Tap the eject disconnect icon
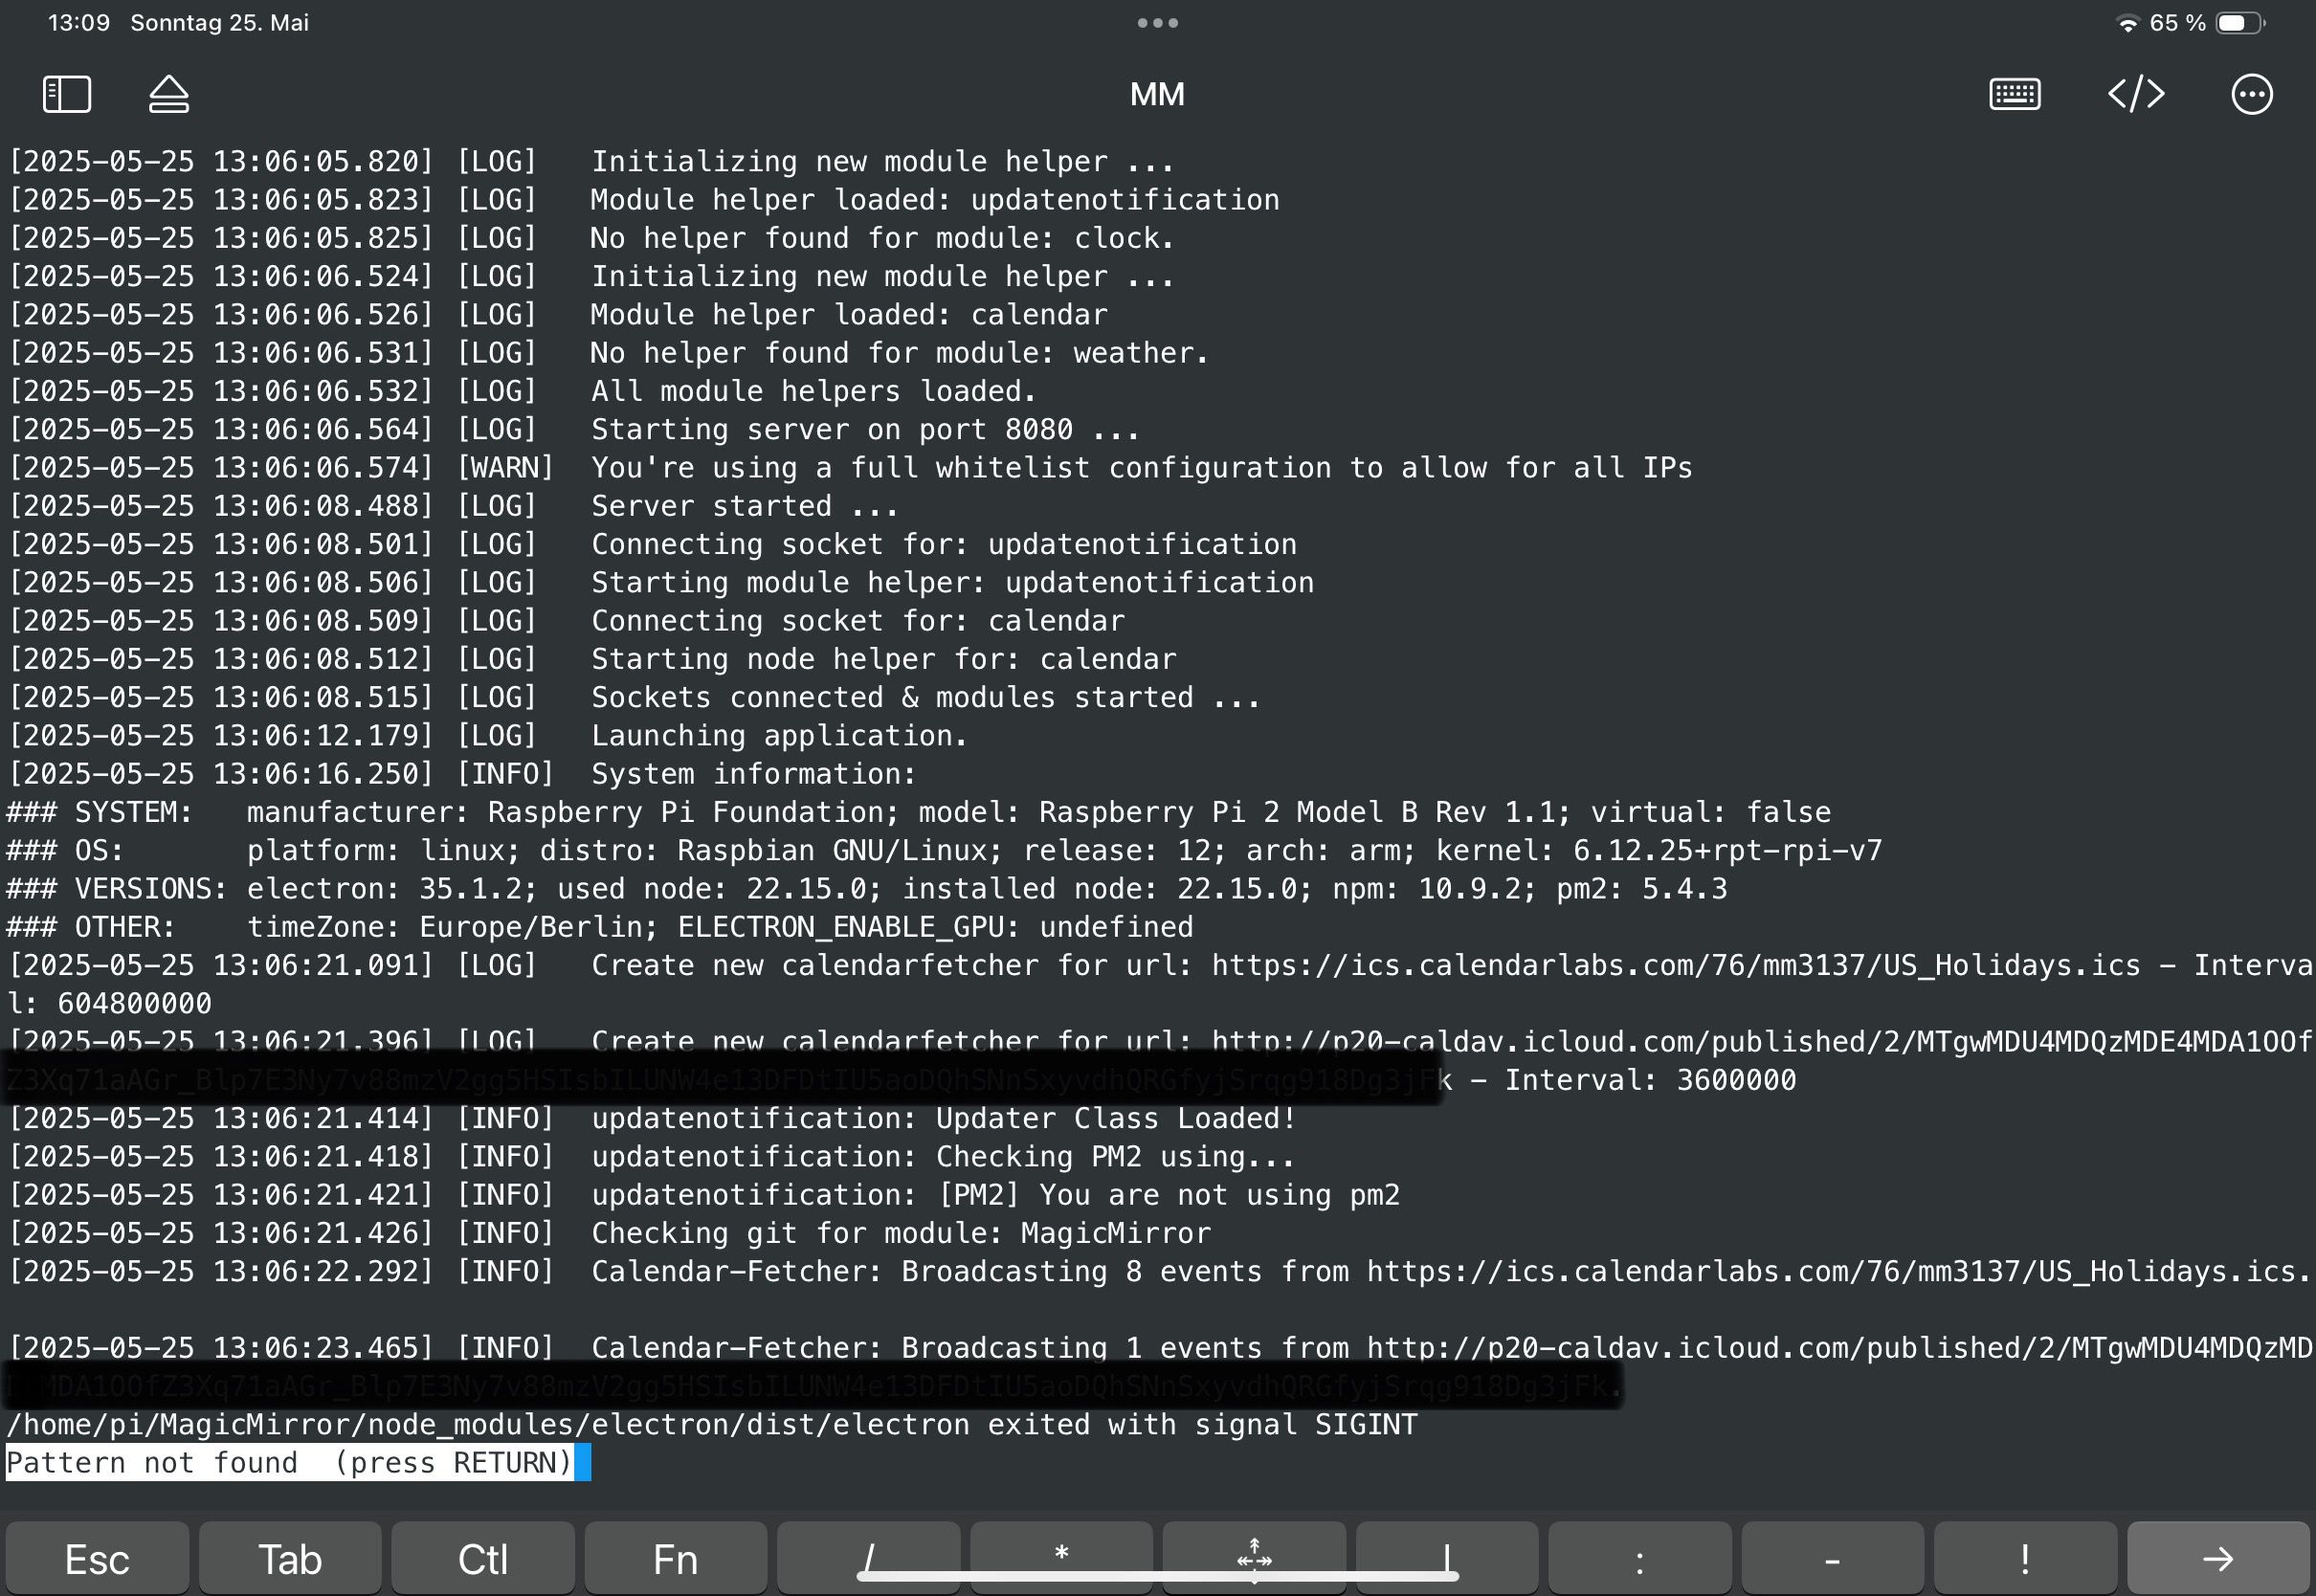Viewport: 2316px width, 1596px height. point(169,95)
